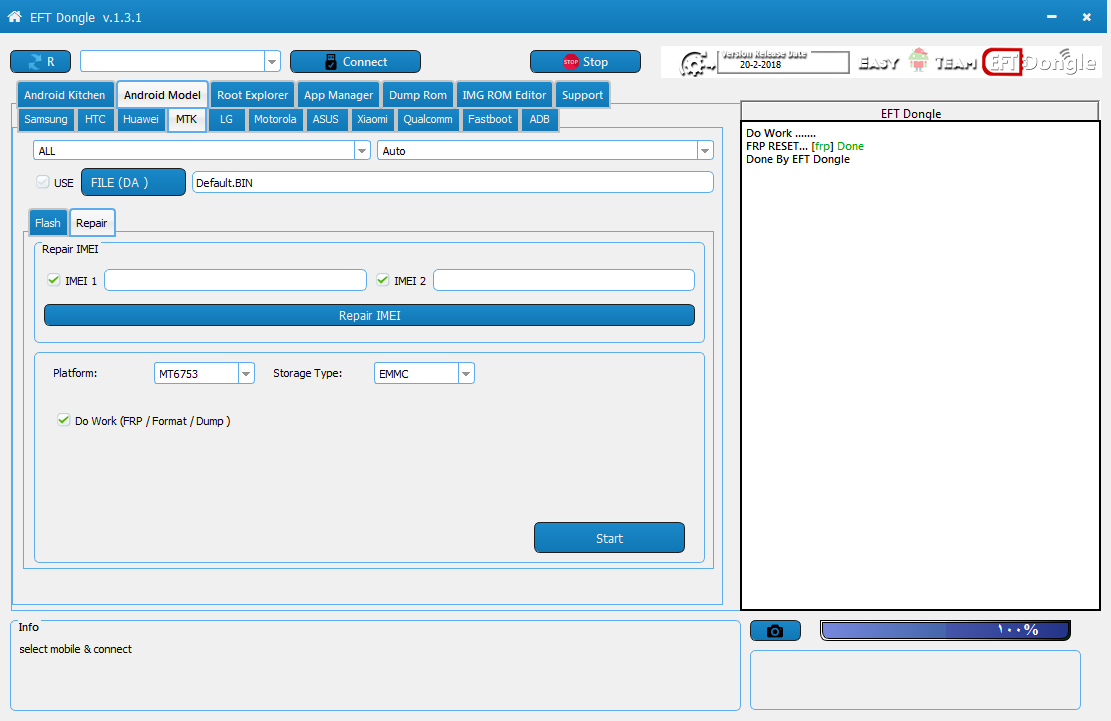The image size is (1111, 721).
Task: Click the Stop button with red icon
Action: pos(585,62)
